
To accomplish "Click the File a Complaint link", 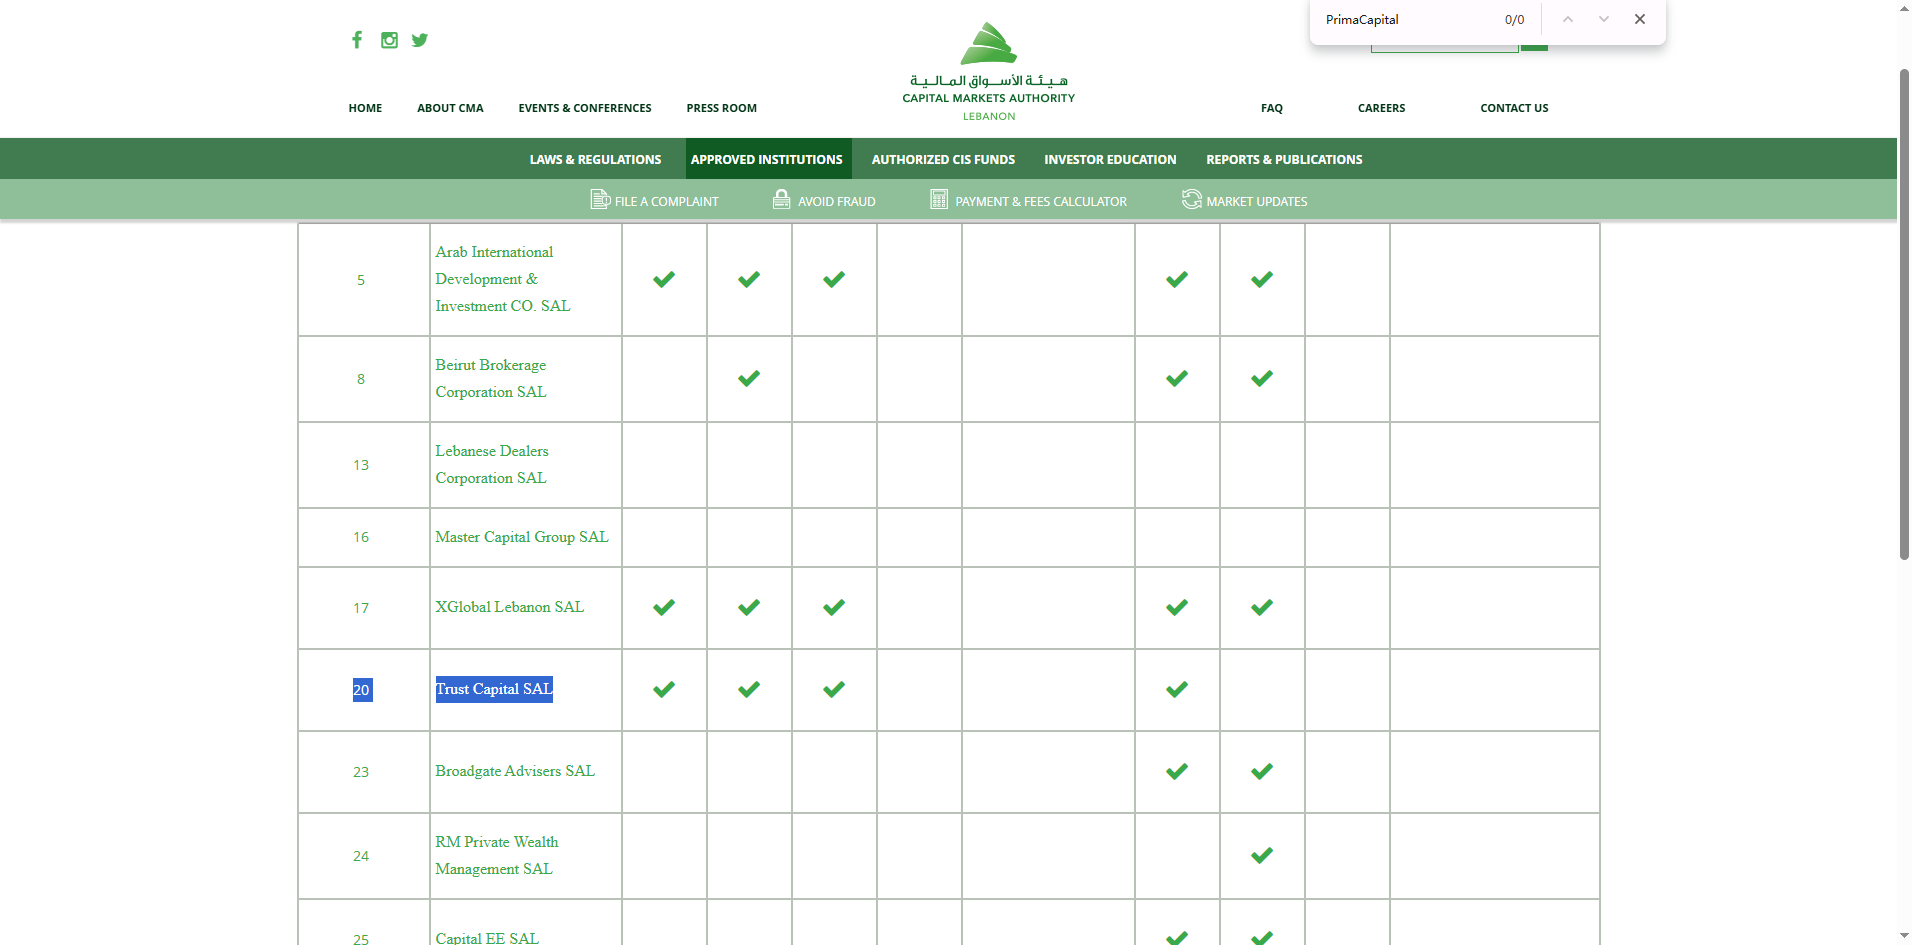I will (x=667, y=202).
